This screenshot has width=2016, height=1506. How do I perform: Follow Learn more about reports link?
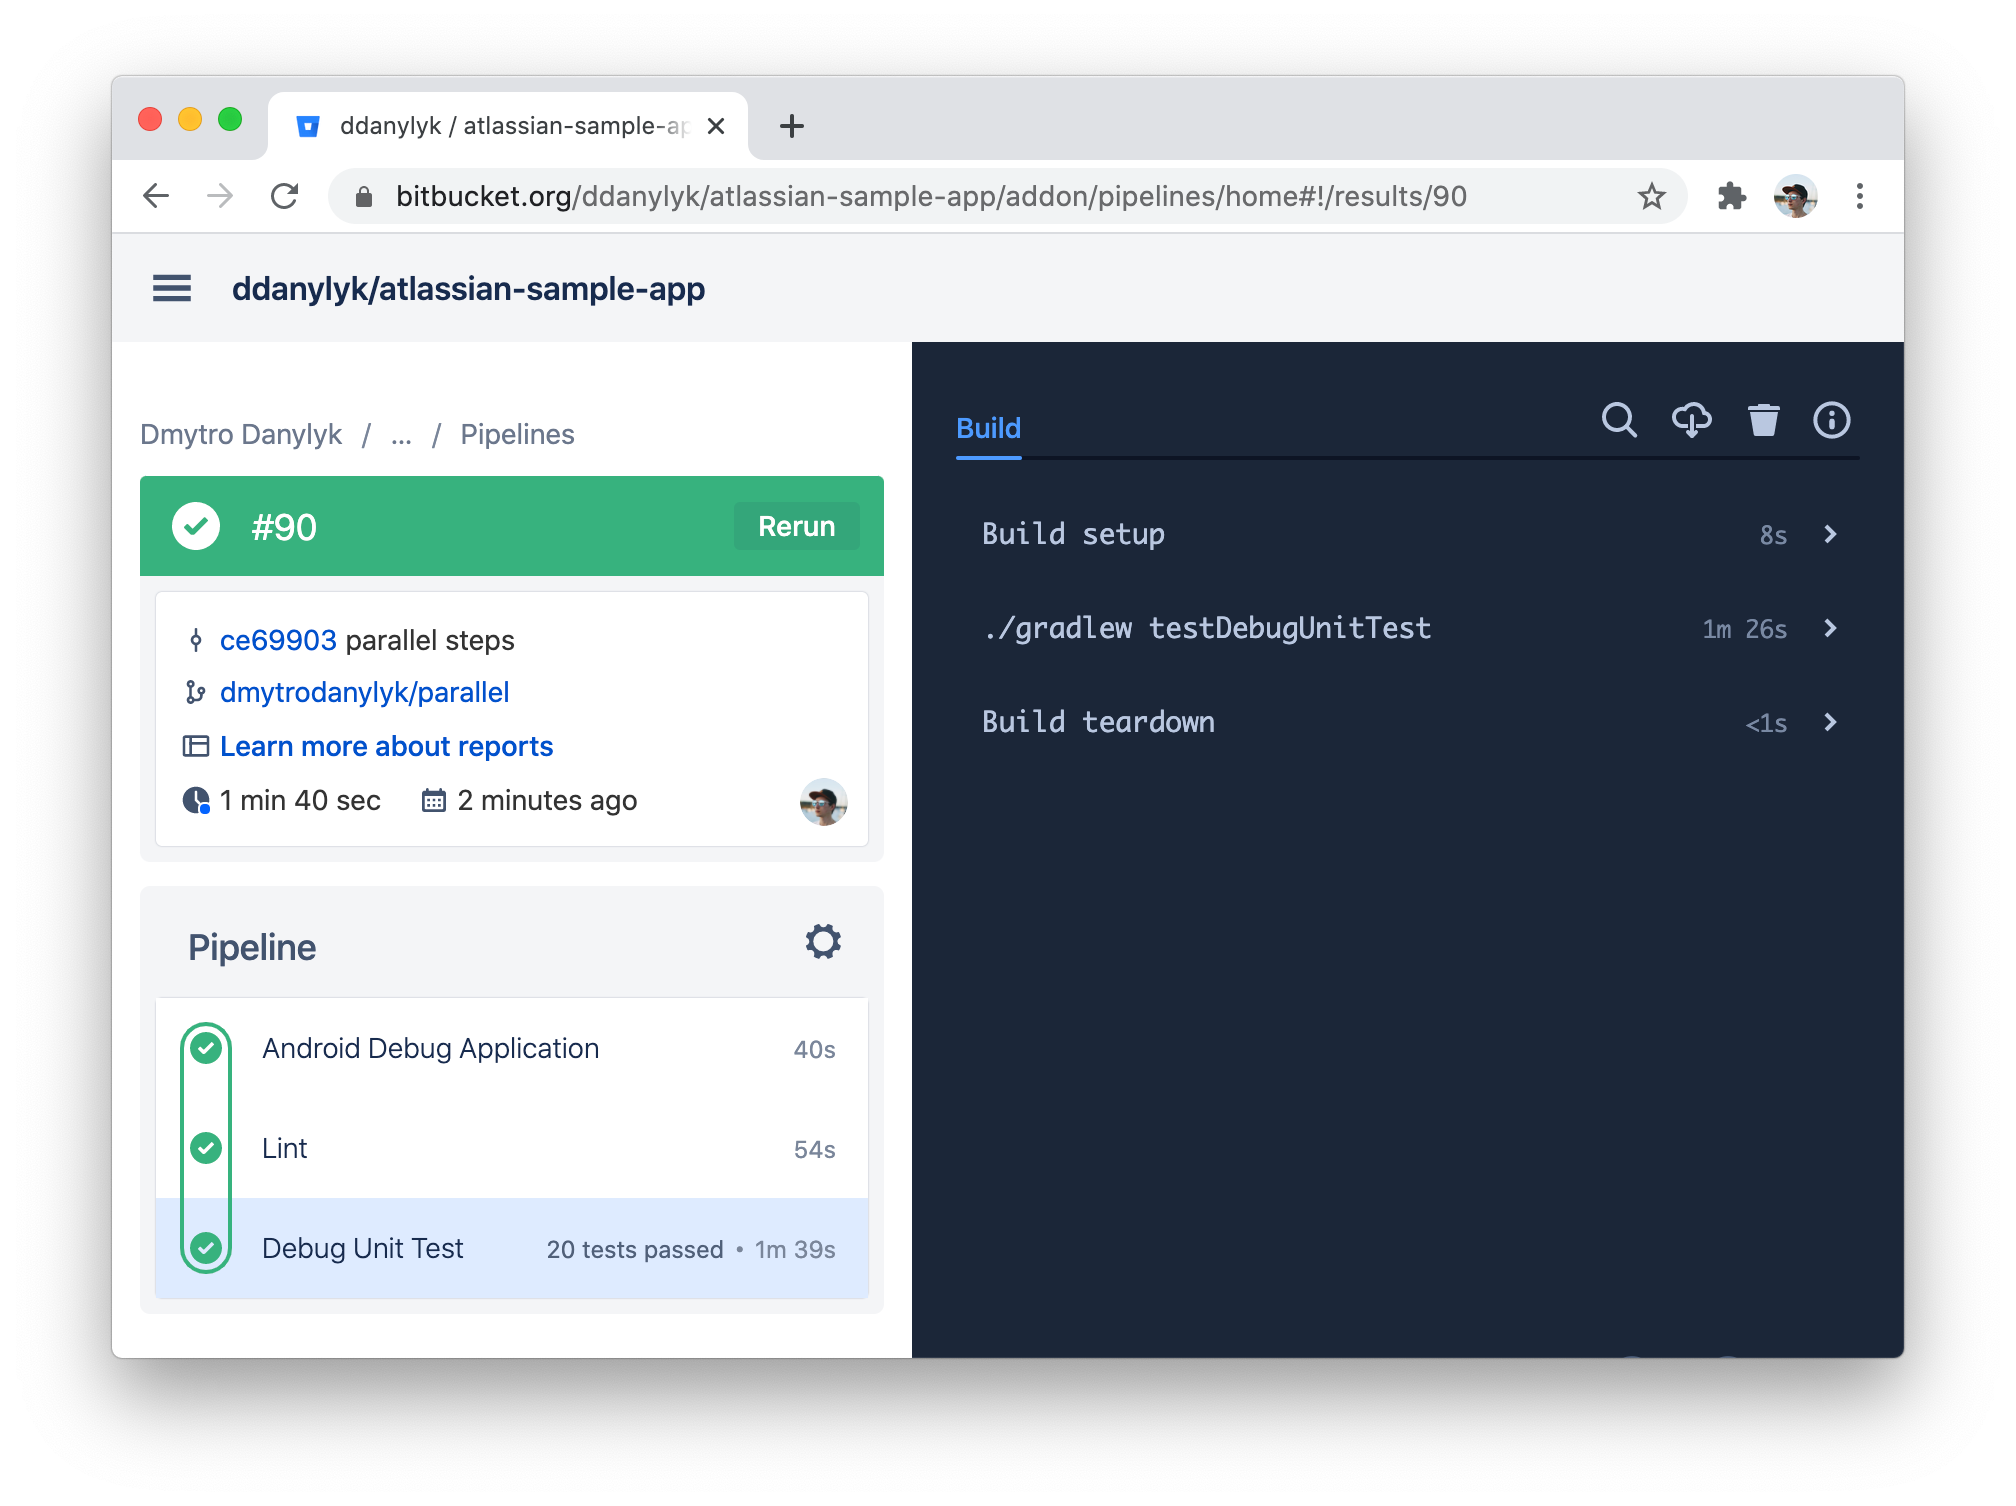coord(386,746)
